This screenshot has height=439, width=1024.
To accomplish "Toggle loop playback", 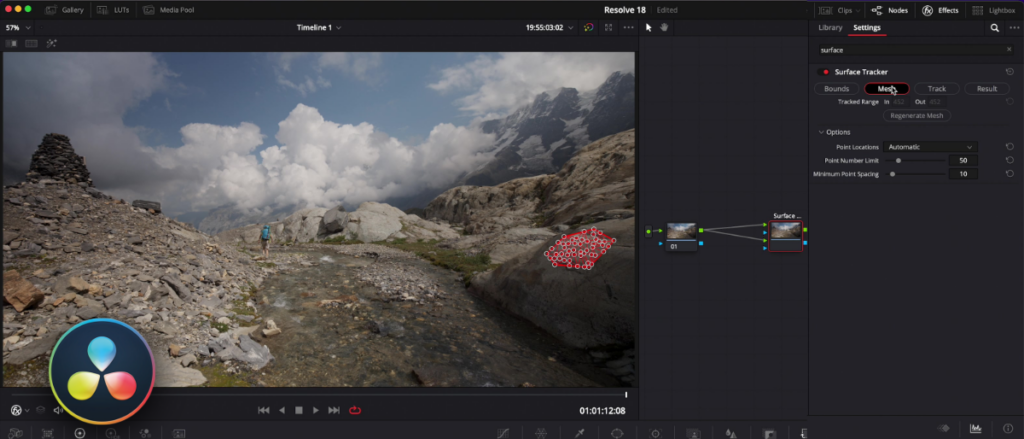I will click(x=355, y=410).
